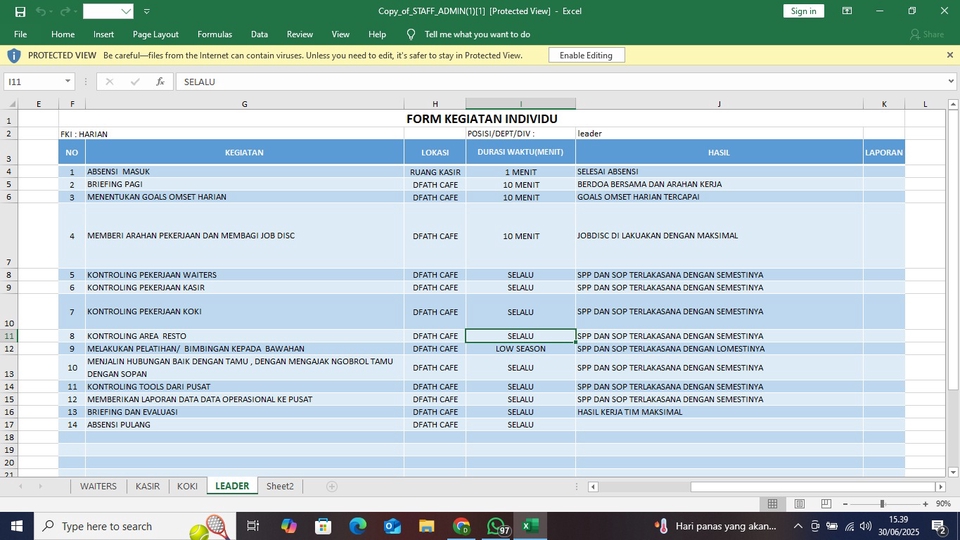
Task: Click the Redo arrow icon
Action: pyautogui.click(x=64, y=12)
